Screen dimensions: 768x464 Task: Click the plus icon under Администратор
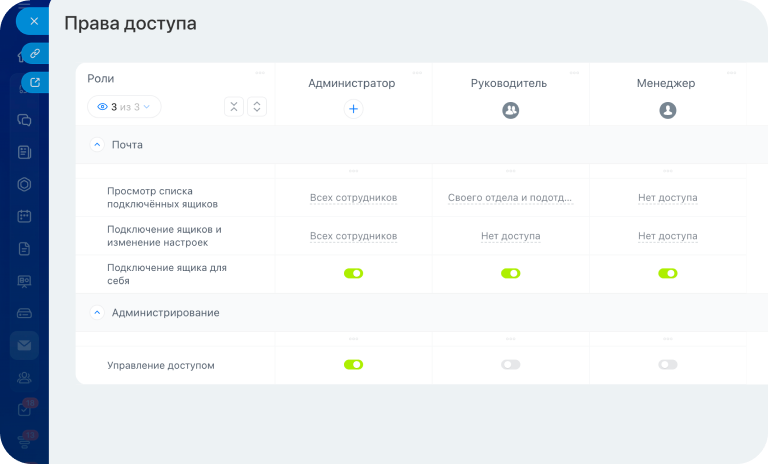click(353, 110)
